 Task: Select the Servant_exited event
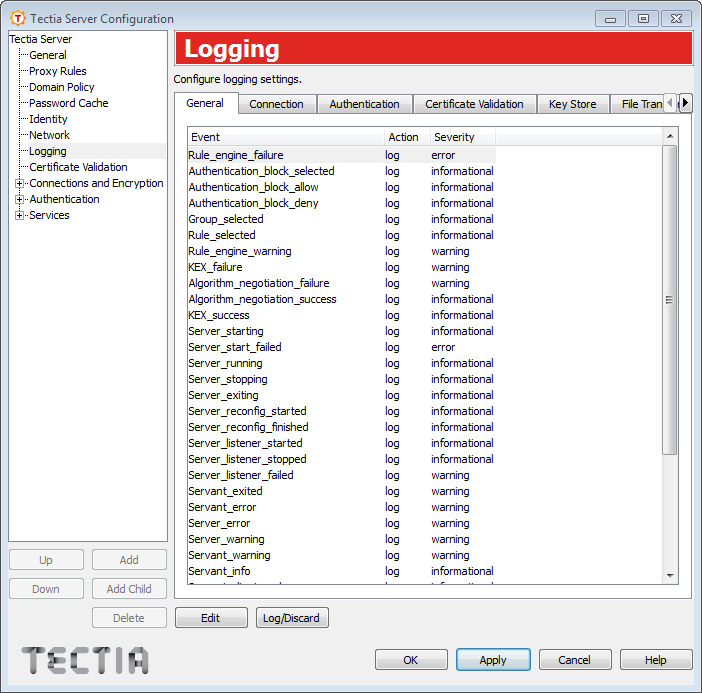(x=342, y=491)
